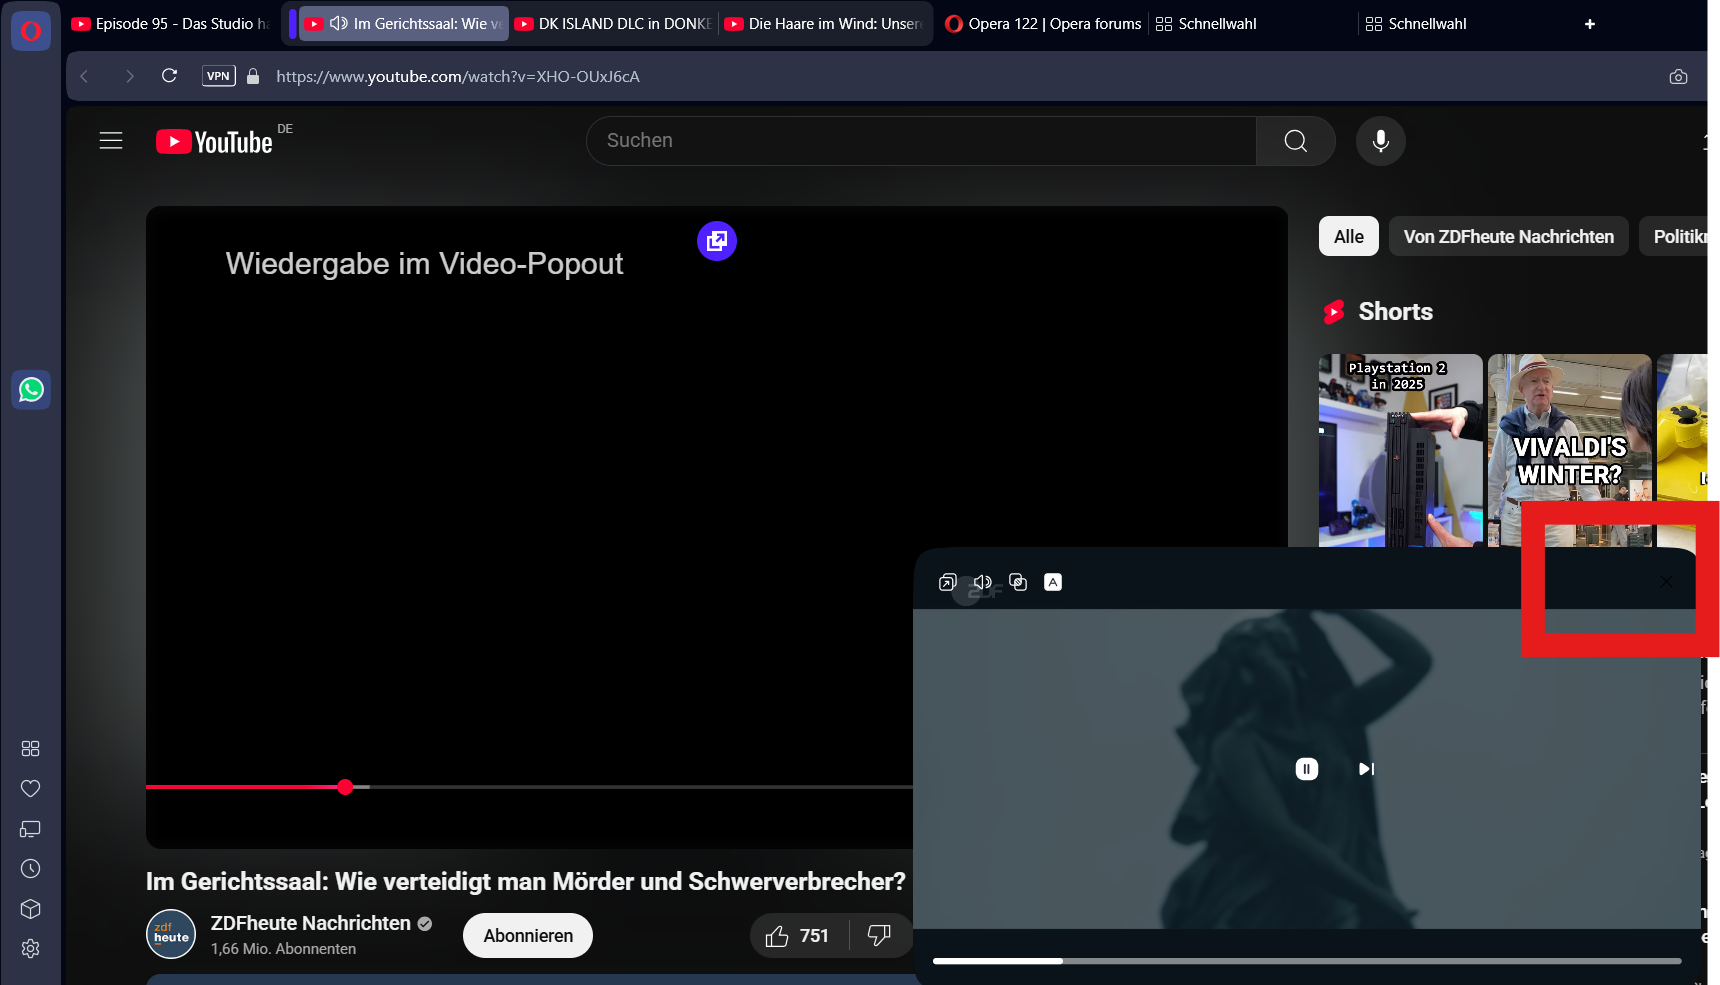Open the YouTube hamburger guide menu
Viewport: 1720px width, 985px height.
click(x=111, y=141)
